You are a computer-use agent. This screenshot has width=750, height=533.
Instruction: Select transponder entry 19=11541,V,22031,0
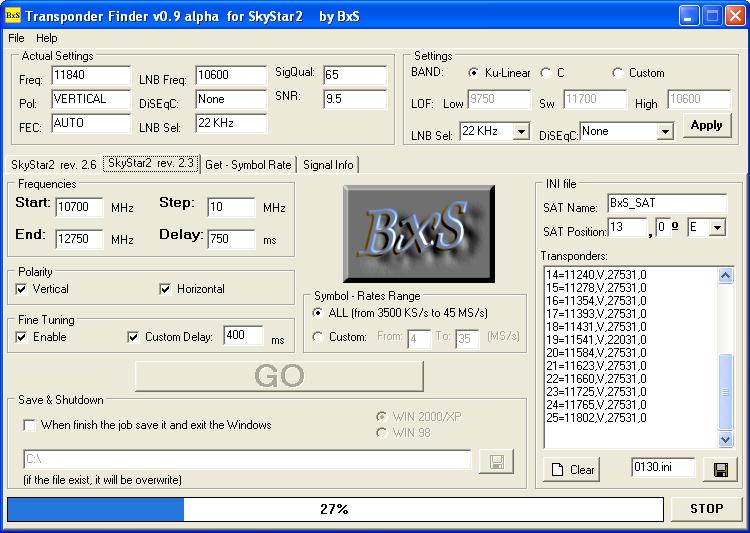click(596, 340)
